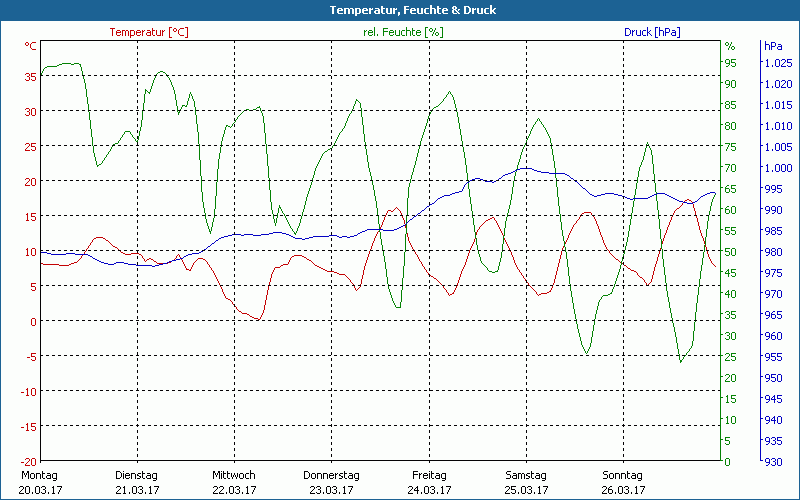Select the date '26.03.17'
The height and width of the screenshot is (500, 800).
pos(623,490)
